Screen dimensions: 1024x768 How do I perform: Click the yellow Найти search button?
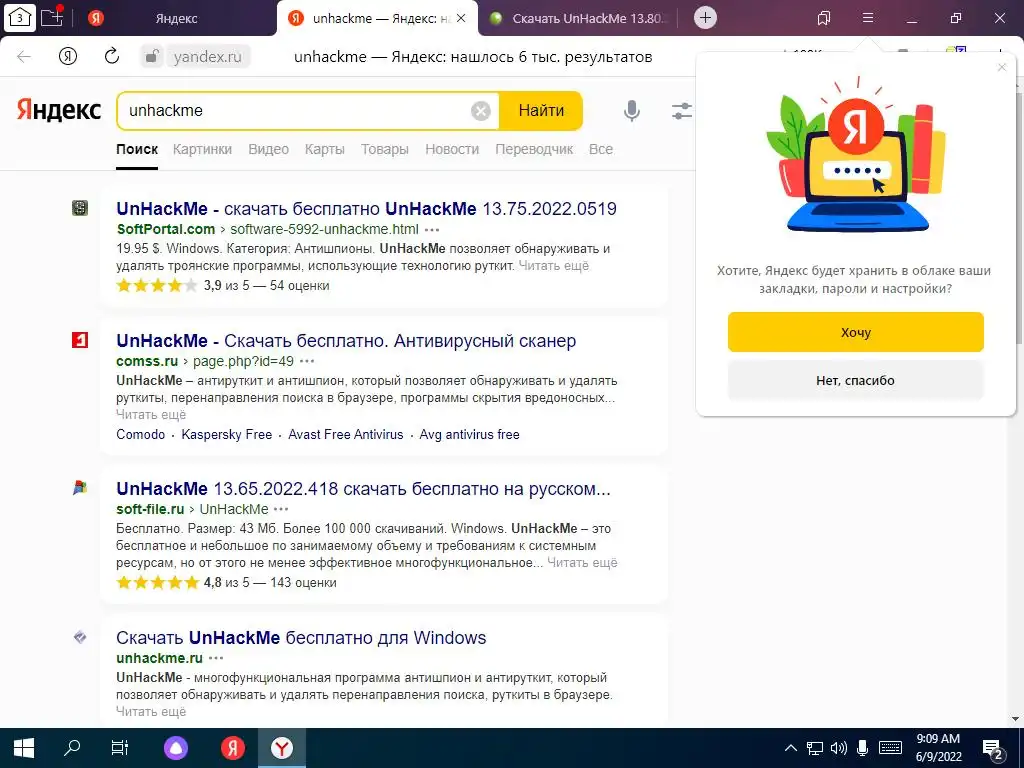click(x=541, y=111)
